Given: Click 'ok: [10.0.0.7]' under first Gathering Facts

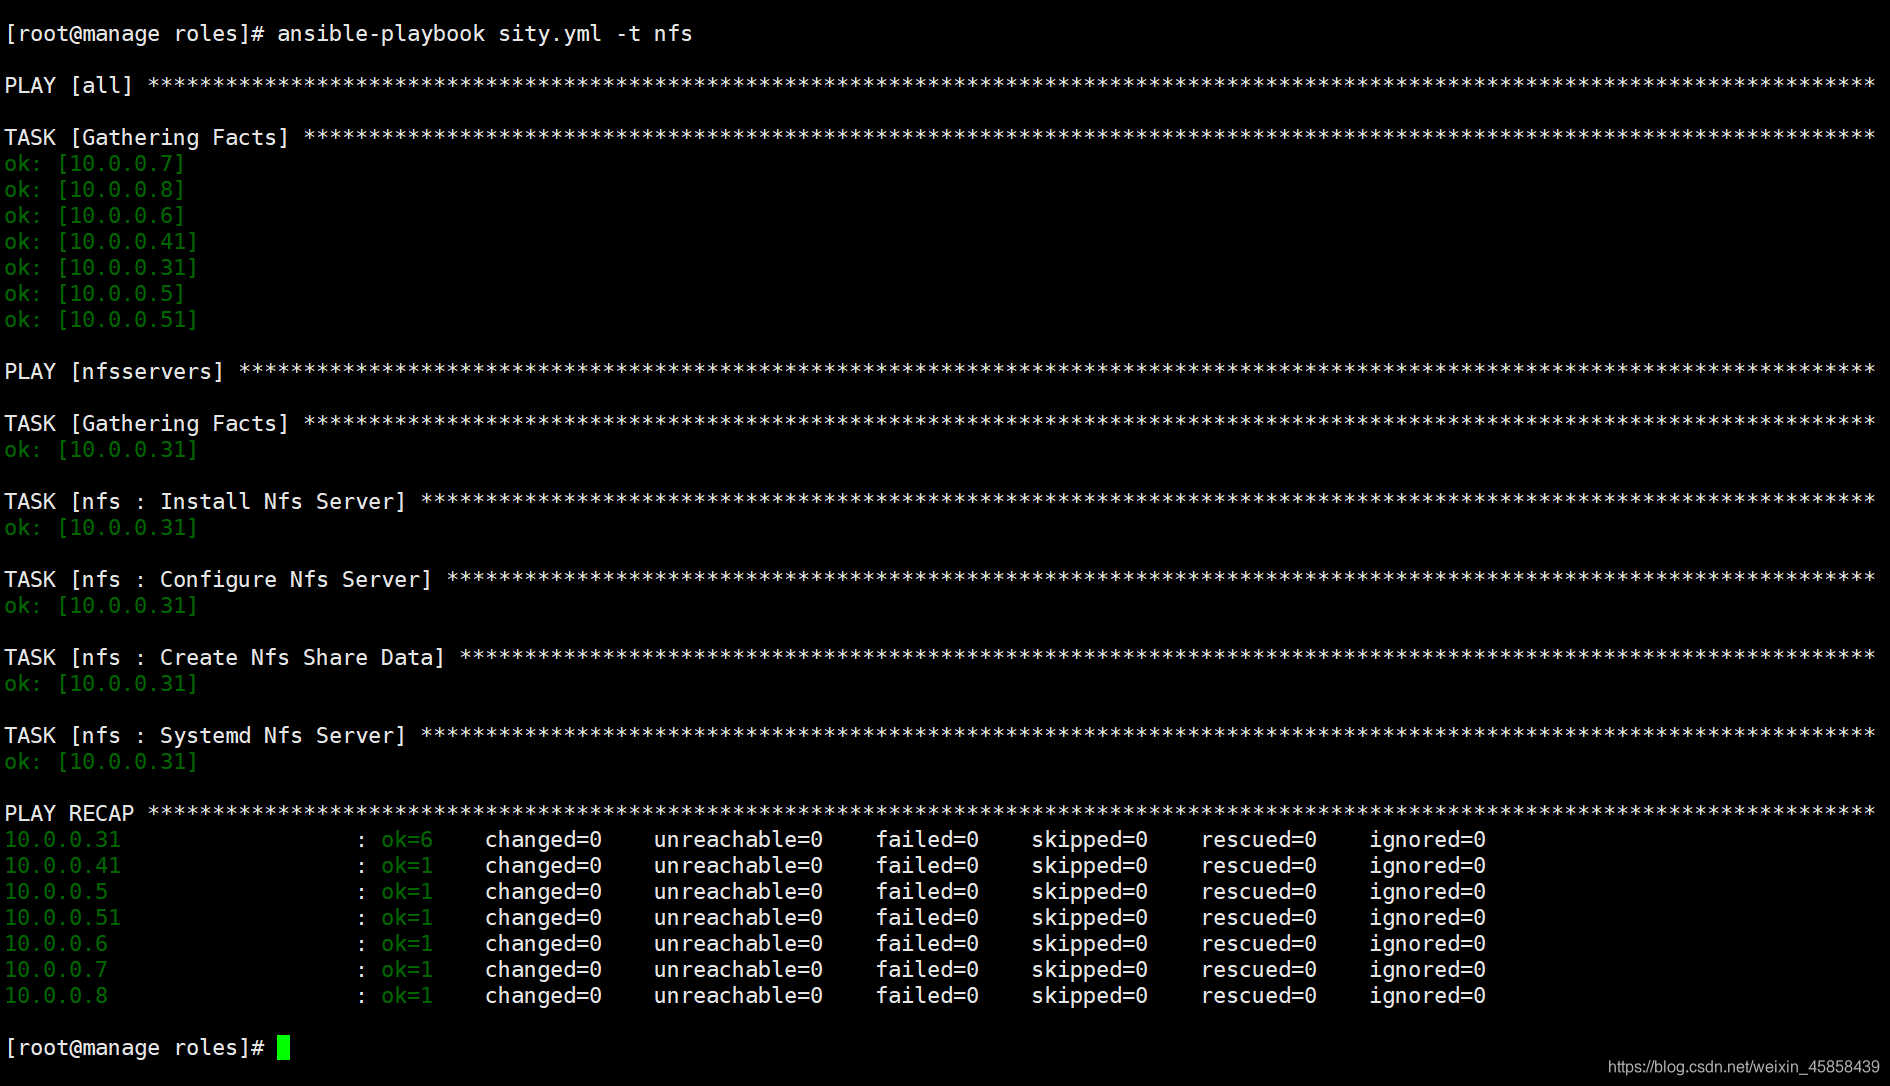Looking at the screenshot, I should pos(95,164).
